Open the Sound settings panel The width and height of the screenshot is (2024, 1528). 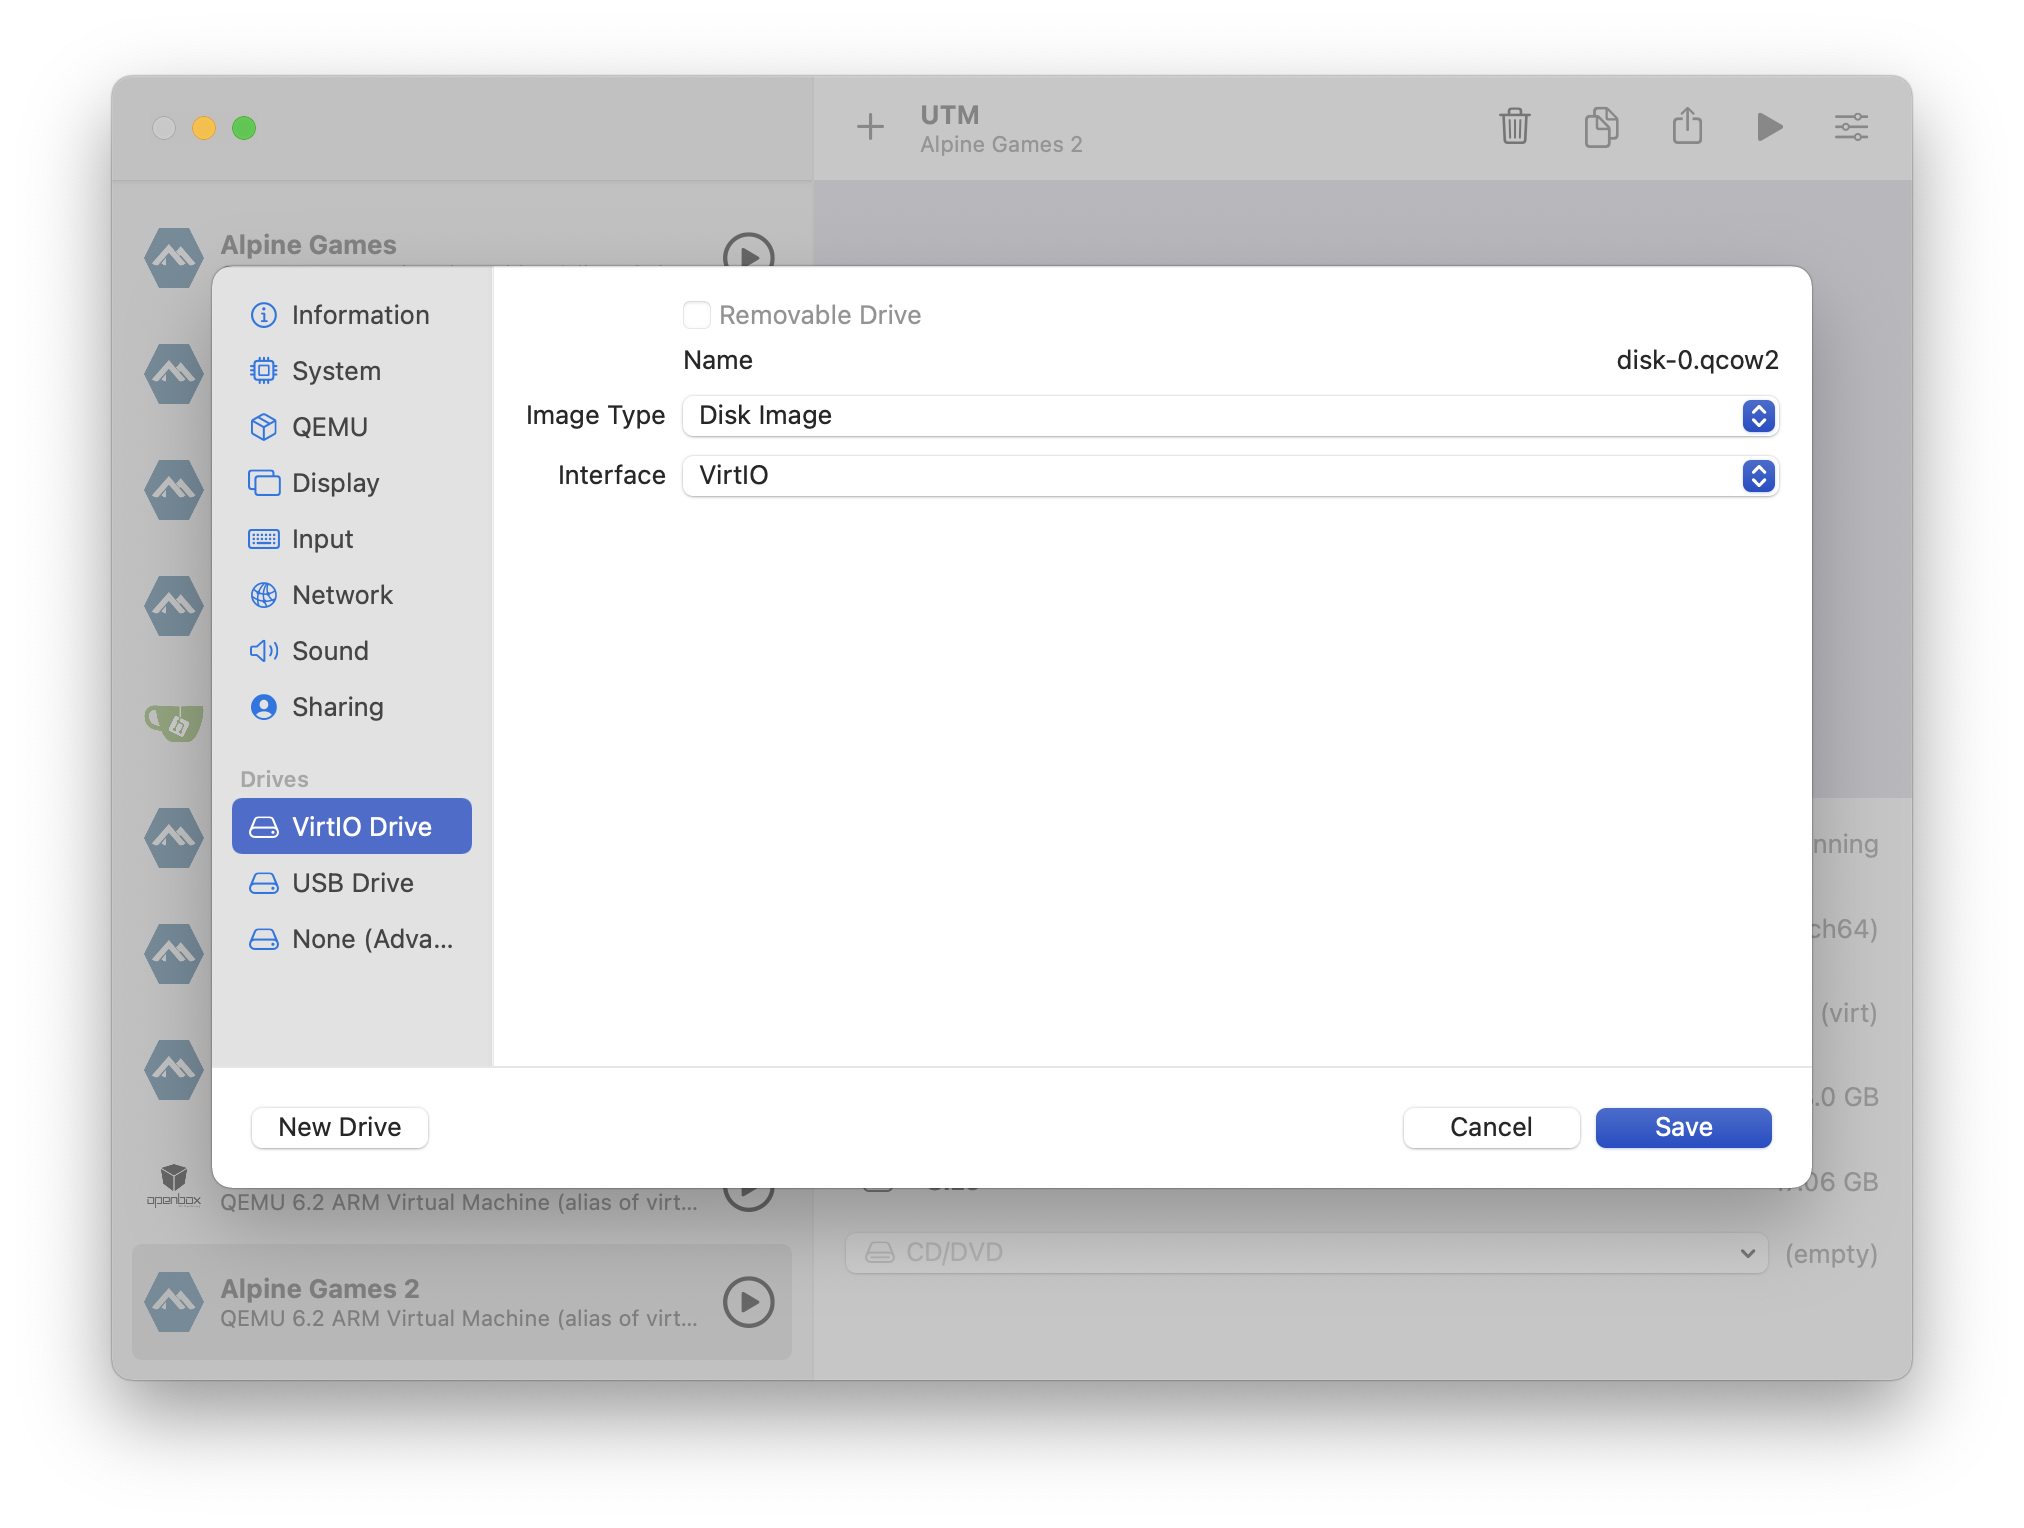329,651
